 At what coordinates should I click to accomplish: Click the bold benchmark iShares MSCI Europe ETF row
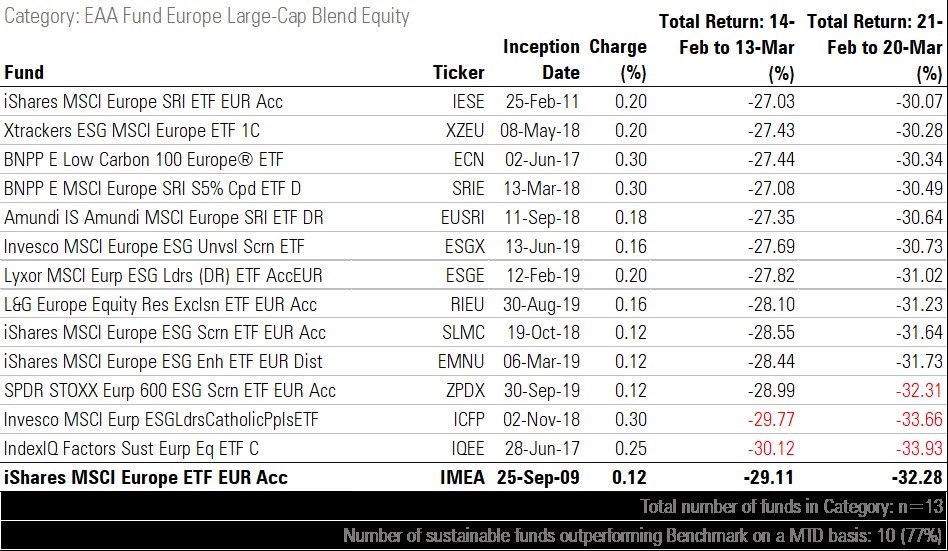click(x=146, y=478)
